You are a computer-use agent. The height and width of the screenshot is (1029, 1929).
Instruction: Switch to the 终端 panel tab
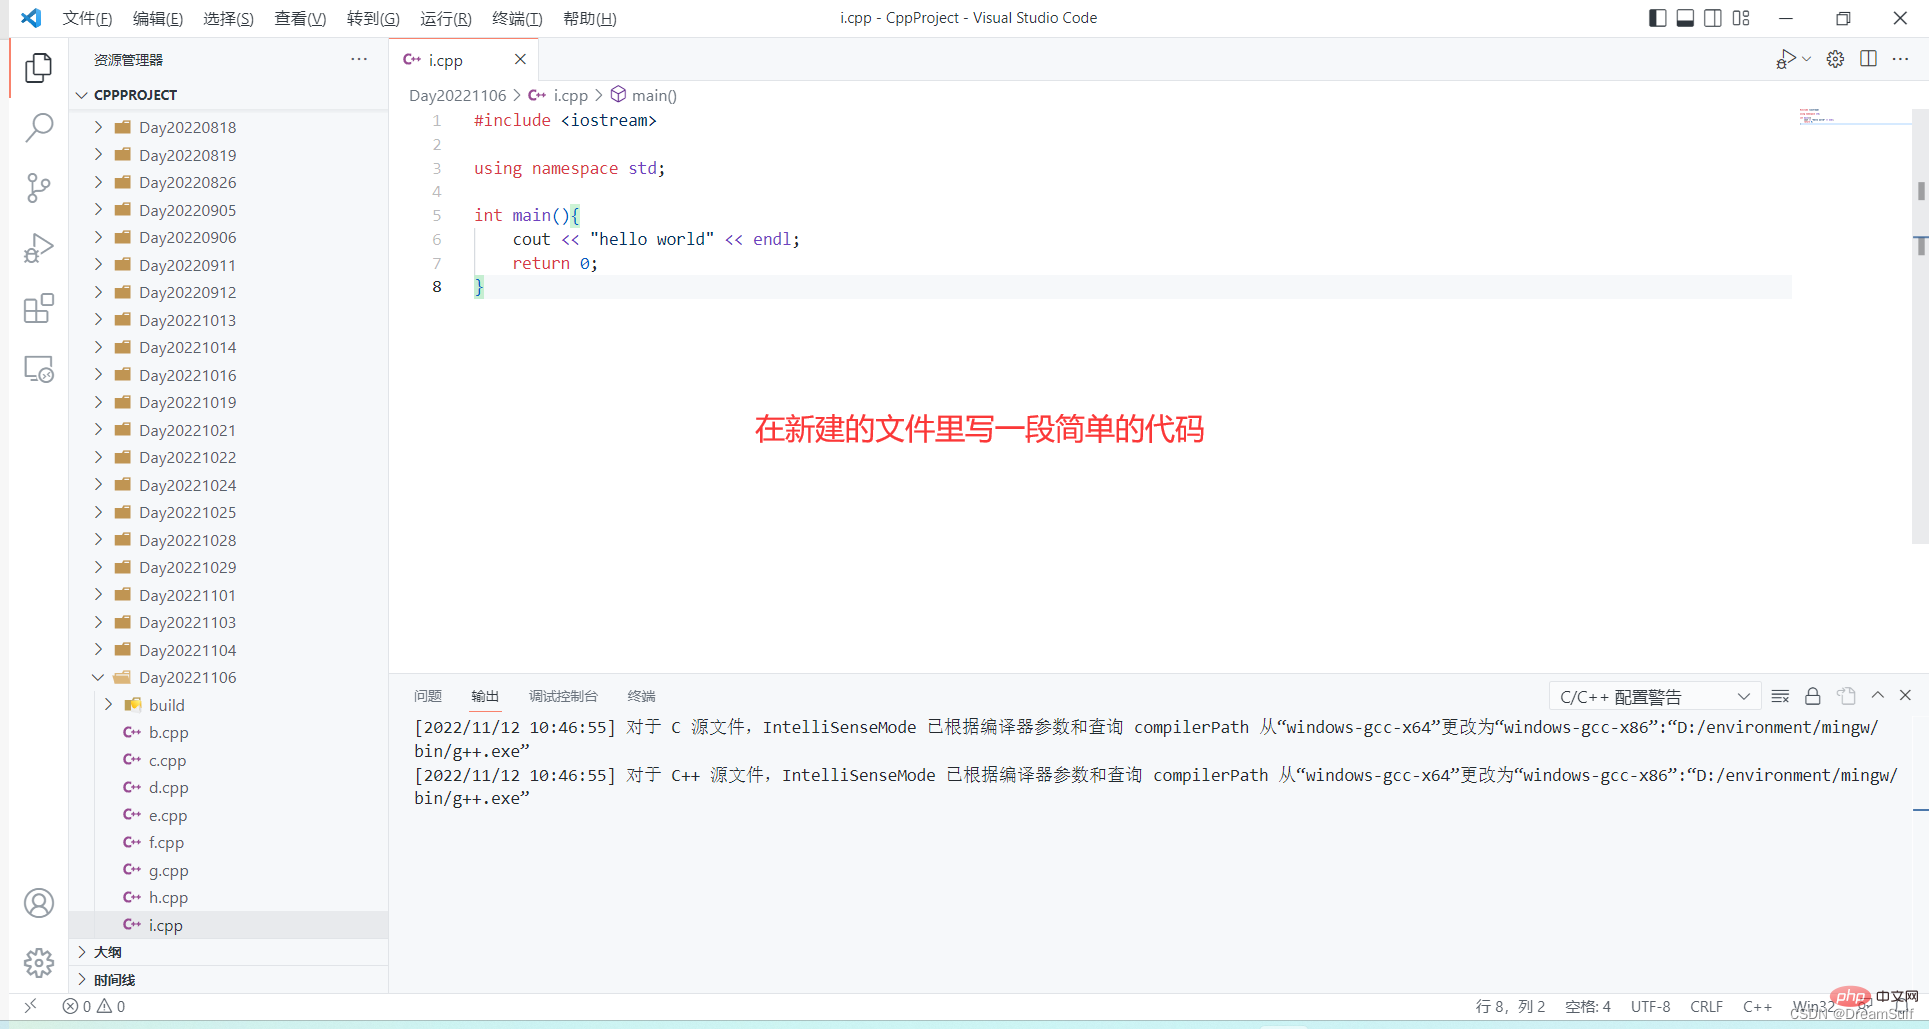(640, 696)
